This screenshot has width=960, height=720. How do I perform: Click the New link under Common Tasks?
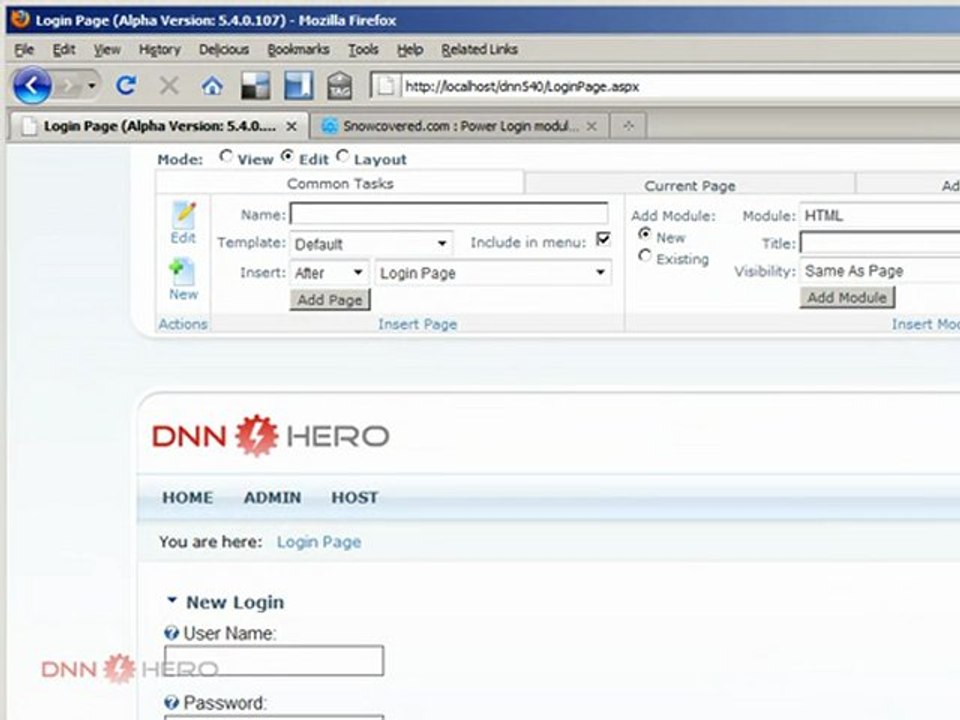click(x=183, y=294)
